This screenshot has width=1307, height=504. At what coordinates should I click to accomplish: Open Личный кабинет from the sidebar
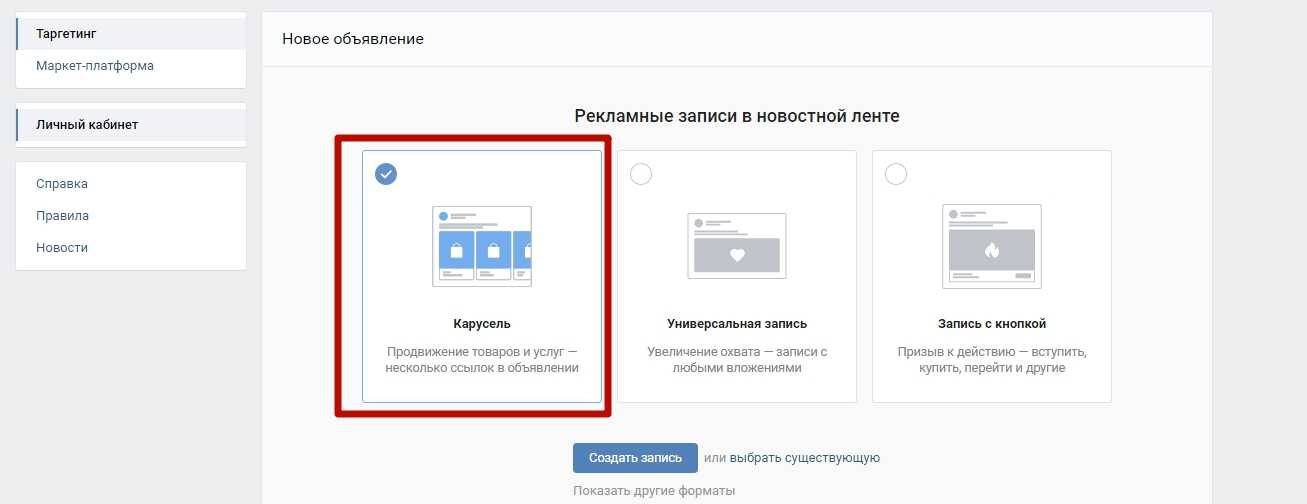tap(87, 125)
